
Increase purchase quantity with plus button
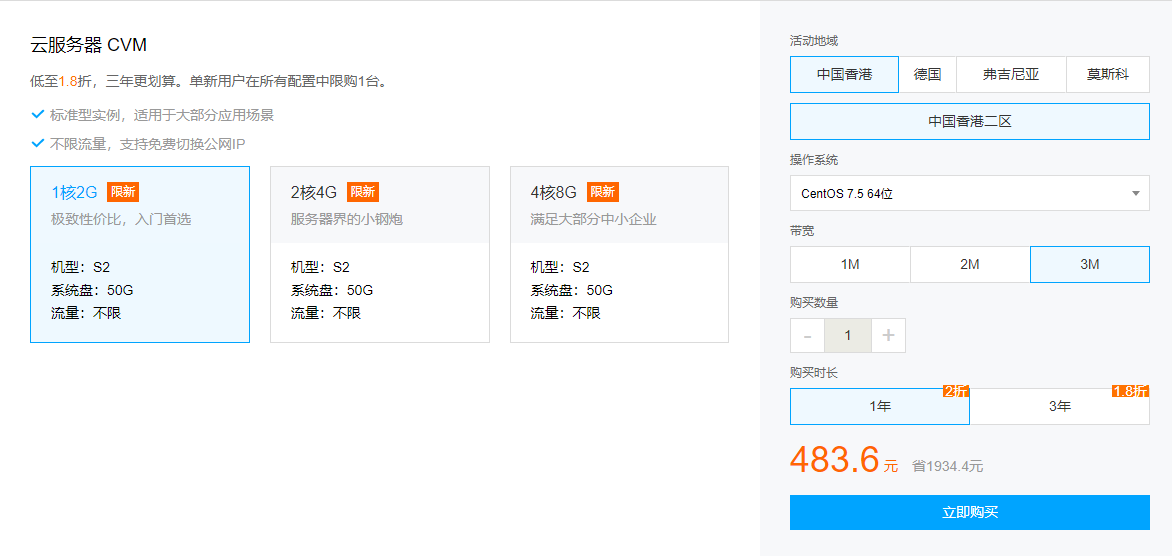(888, 336)
